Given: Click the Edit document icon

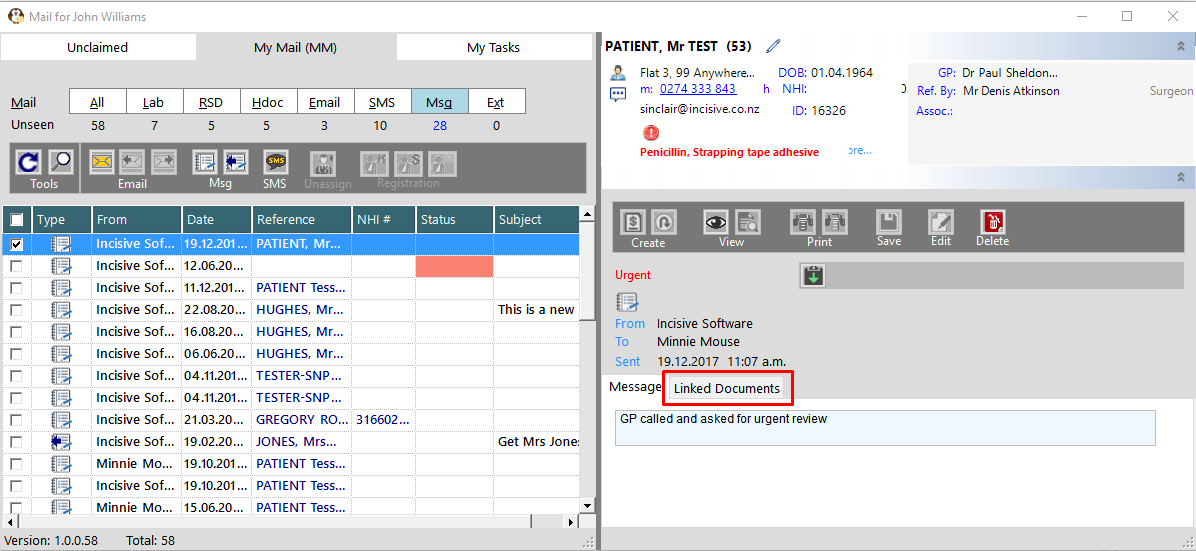Looking at the screenshot, I should point(940,222).
